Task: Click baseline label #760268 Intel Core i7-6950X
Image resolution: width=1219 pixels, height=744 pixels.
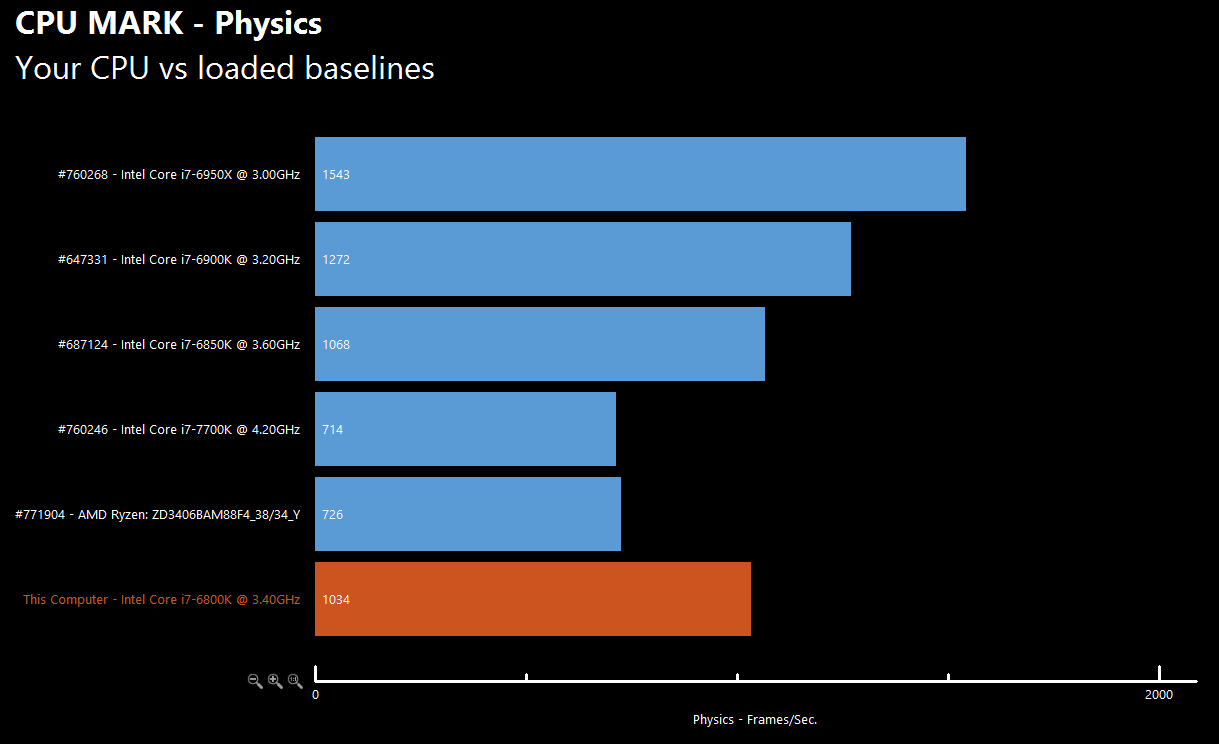Action: pyautogui.click(x=179, y=175)
